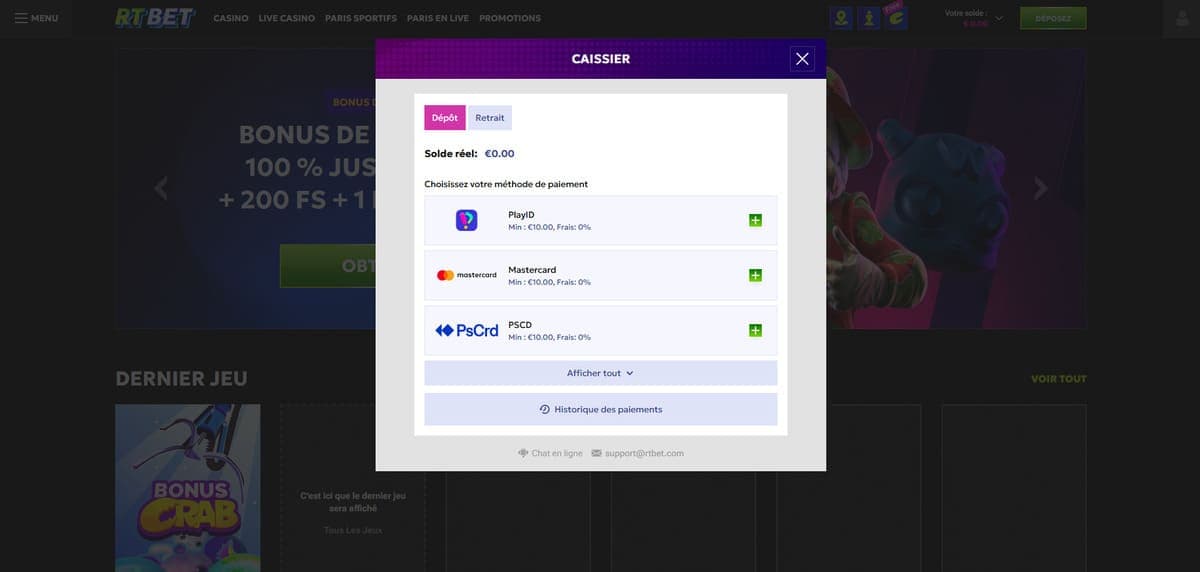Click the Mastercard method name
The width and height of the screenshot is (1200, 572).
532,270
